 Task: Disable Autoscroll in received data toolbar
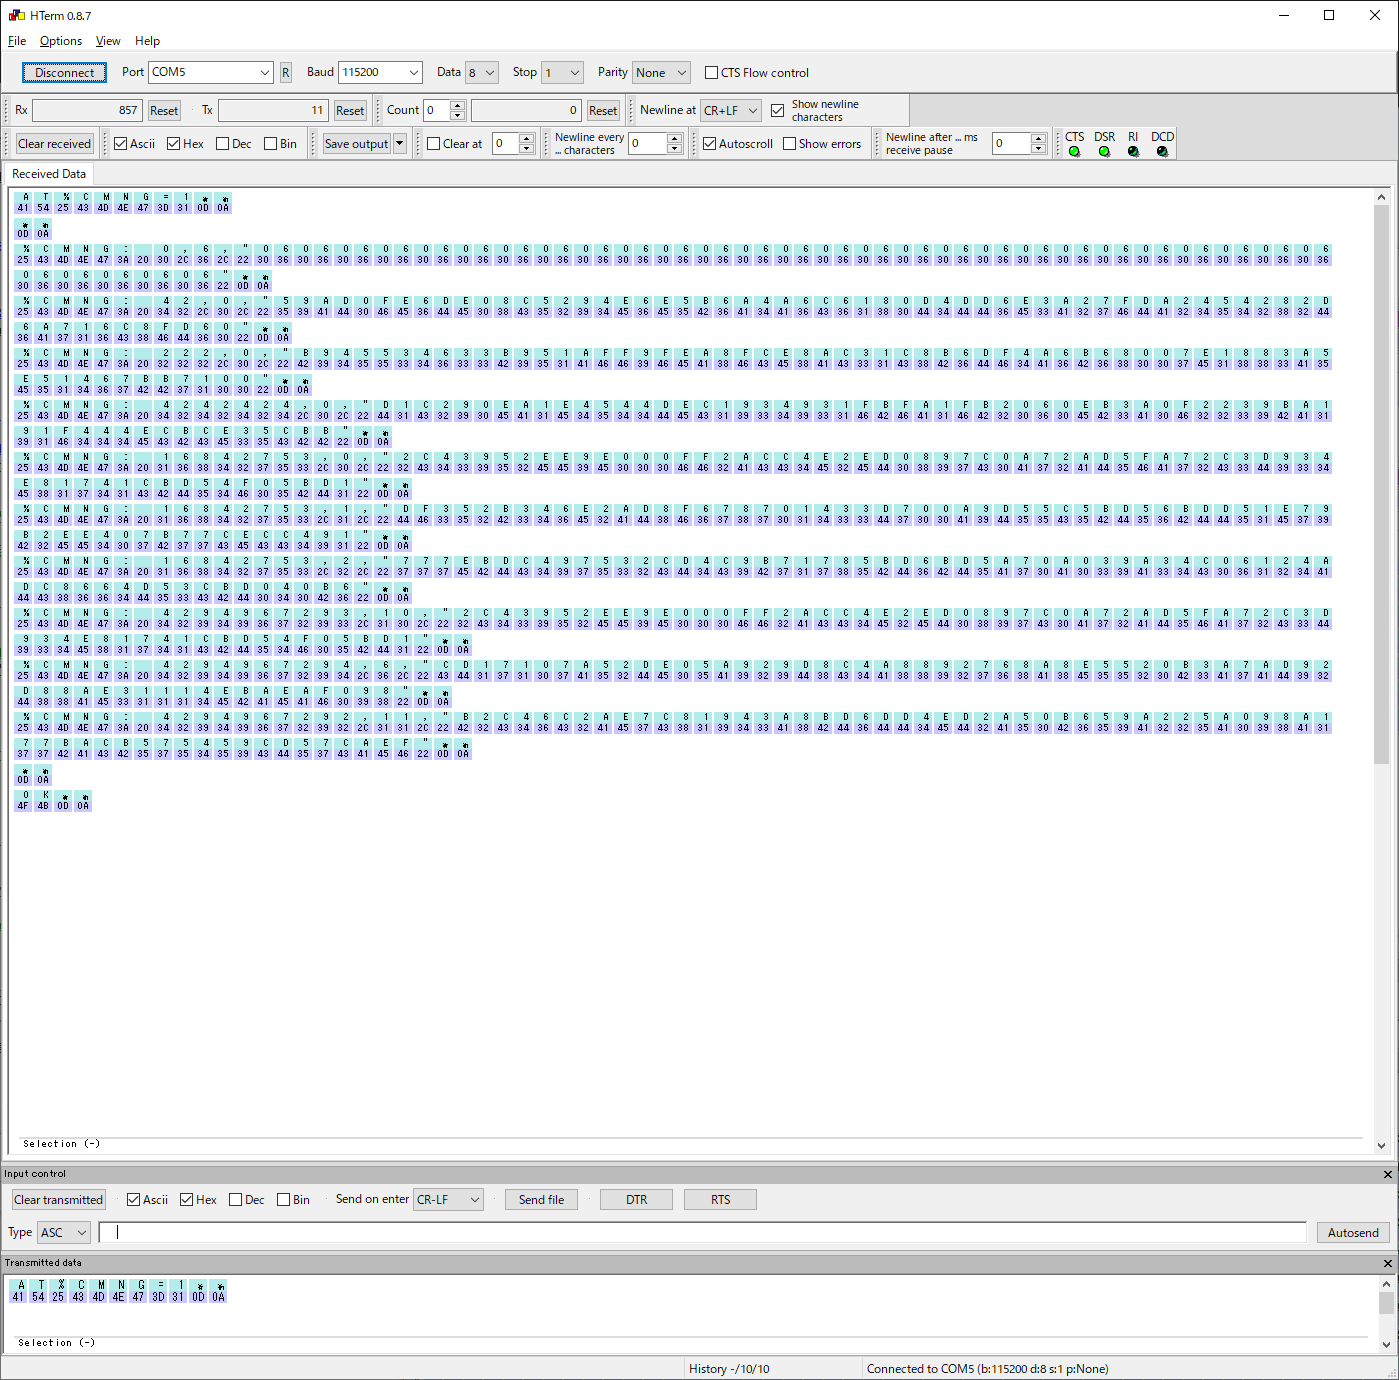point(710,144)
